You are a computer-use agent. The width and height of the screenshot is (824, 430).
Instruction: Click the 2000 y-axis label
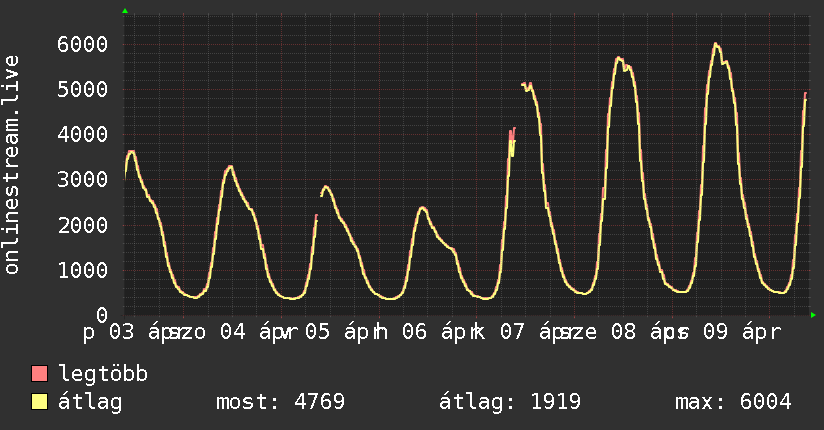click(x=83, y=225)
